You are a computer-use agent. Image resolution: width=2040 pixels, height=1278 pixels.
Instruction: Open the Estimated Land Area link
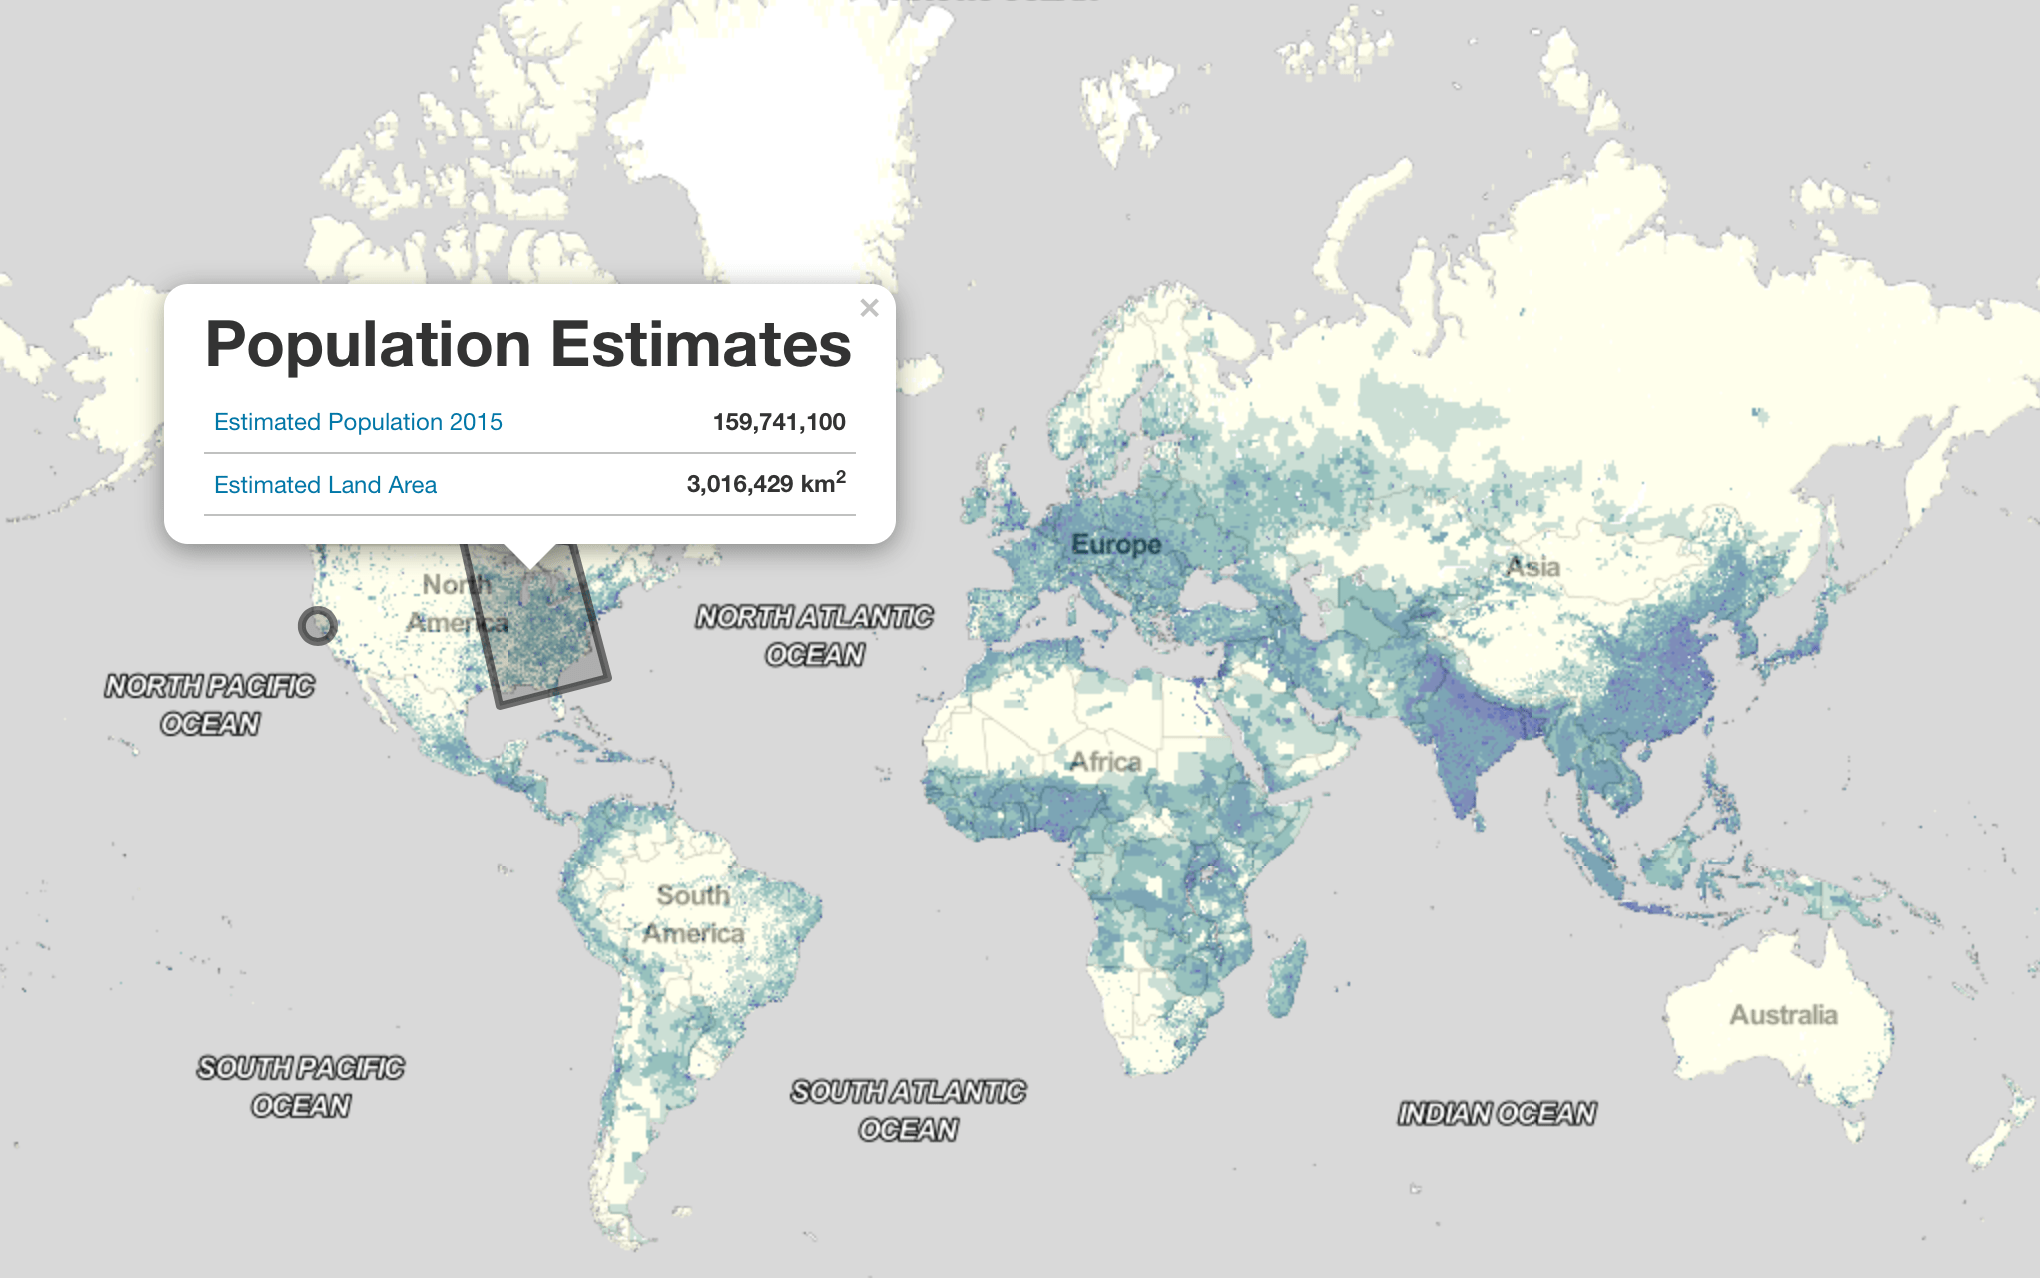click(x=325, y=485)
